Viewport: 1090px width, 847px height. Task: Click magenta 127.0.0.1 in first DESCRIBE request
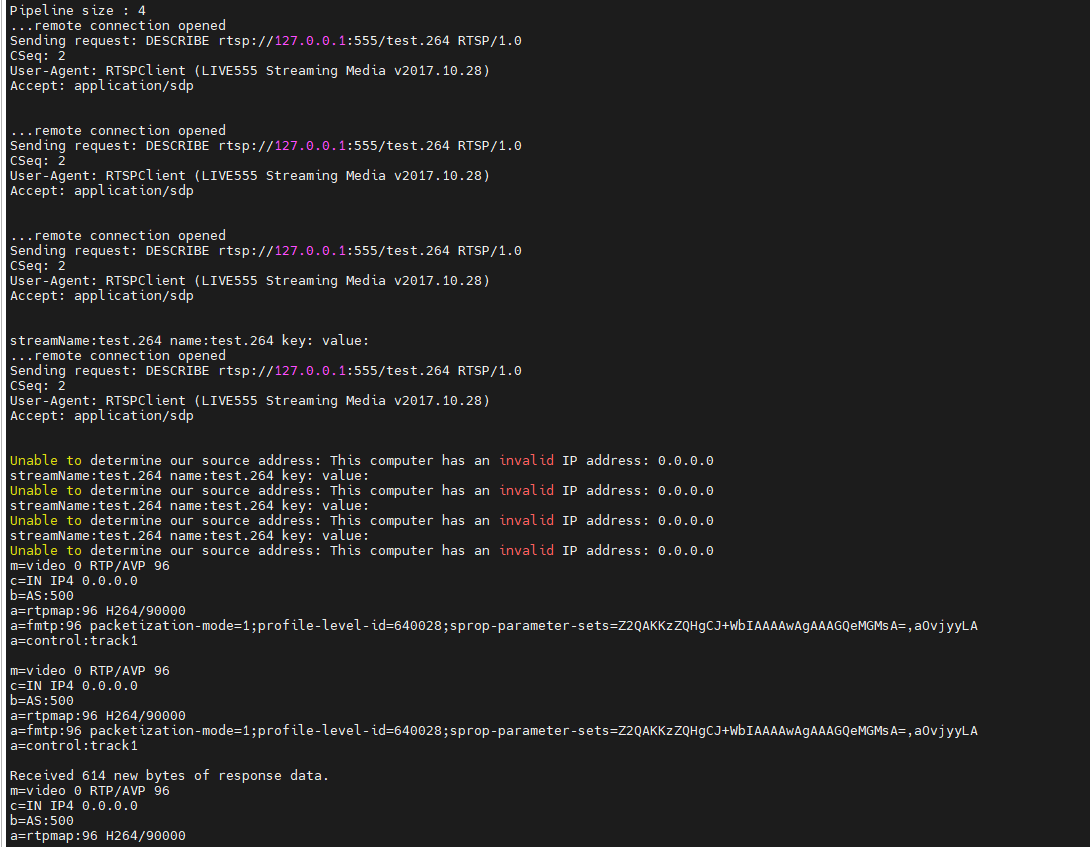click(310, 41)
